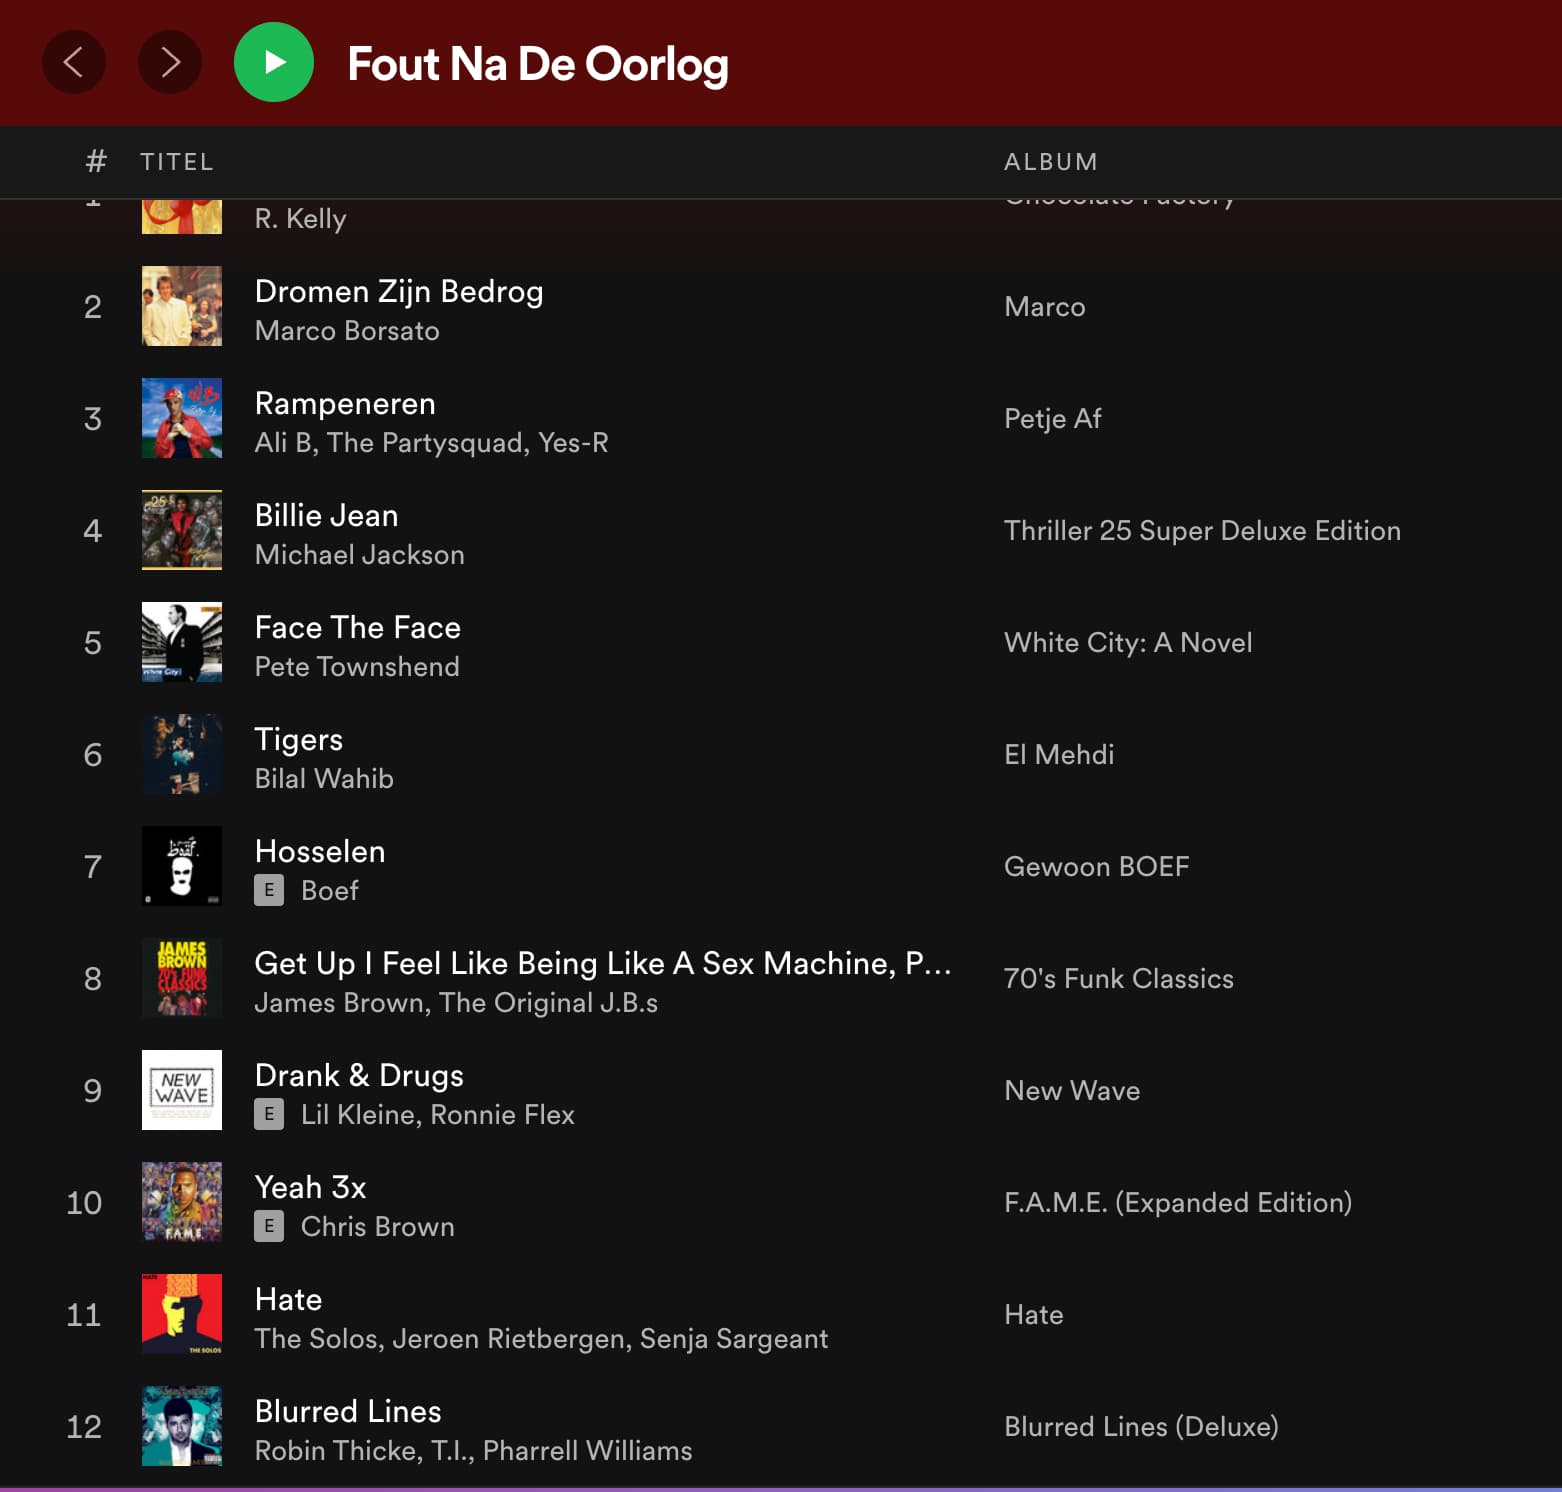Select the song Face The Face
The height and width of the screenshot is (1492, 1562).
[358, 627]
